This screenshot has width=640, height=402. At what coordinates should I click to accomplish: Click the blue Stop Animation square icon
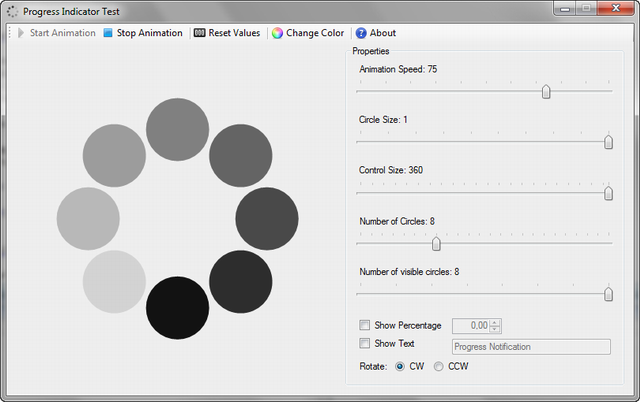coord(108,33)
